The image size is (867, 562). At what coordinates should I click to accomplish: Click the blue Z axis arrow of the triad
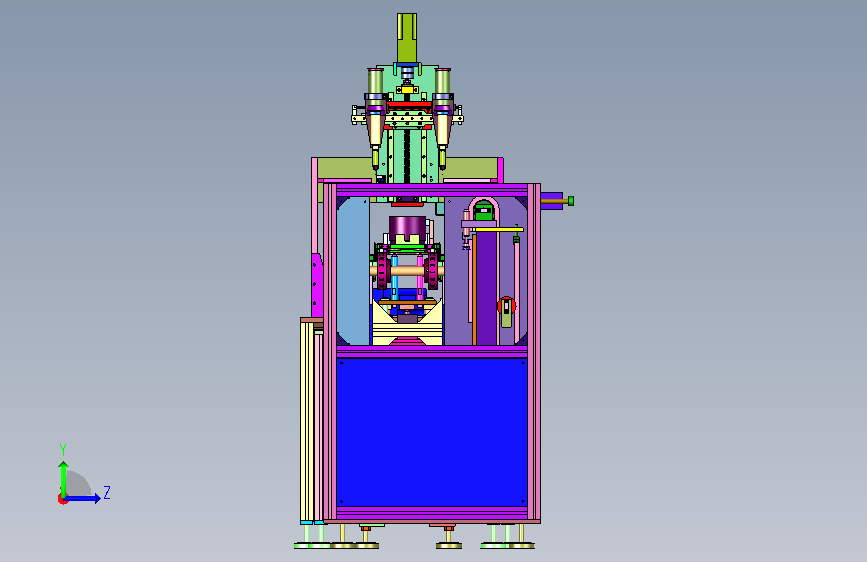click(82, 498)
